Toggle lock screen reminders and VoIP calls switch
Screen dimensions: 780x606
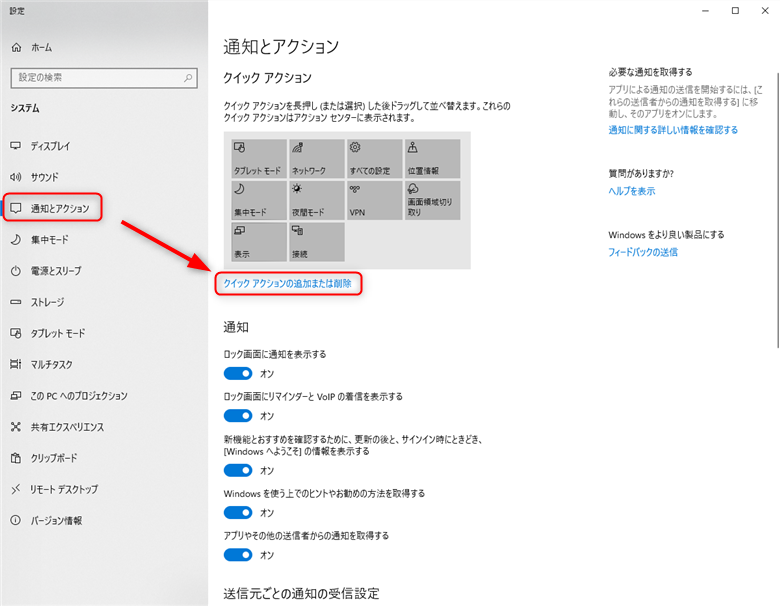point(238,415)
